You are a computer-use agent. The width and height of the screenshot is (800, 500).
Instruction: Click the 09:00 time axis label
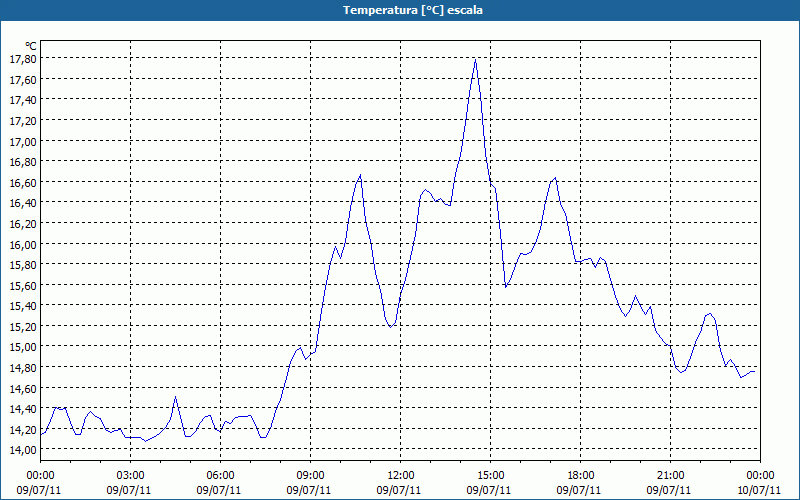tap(310, 476)
